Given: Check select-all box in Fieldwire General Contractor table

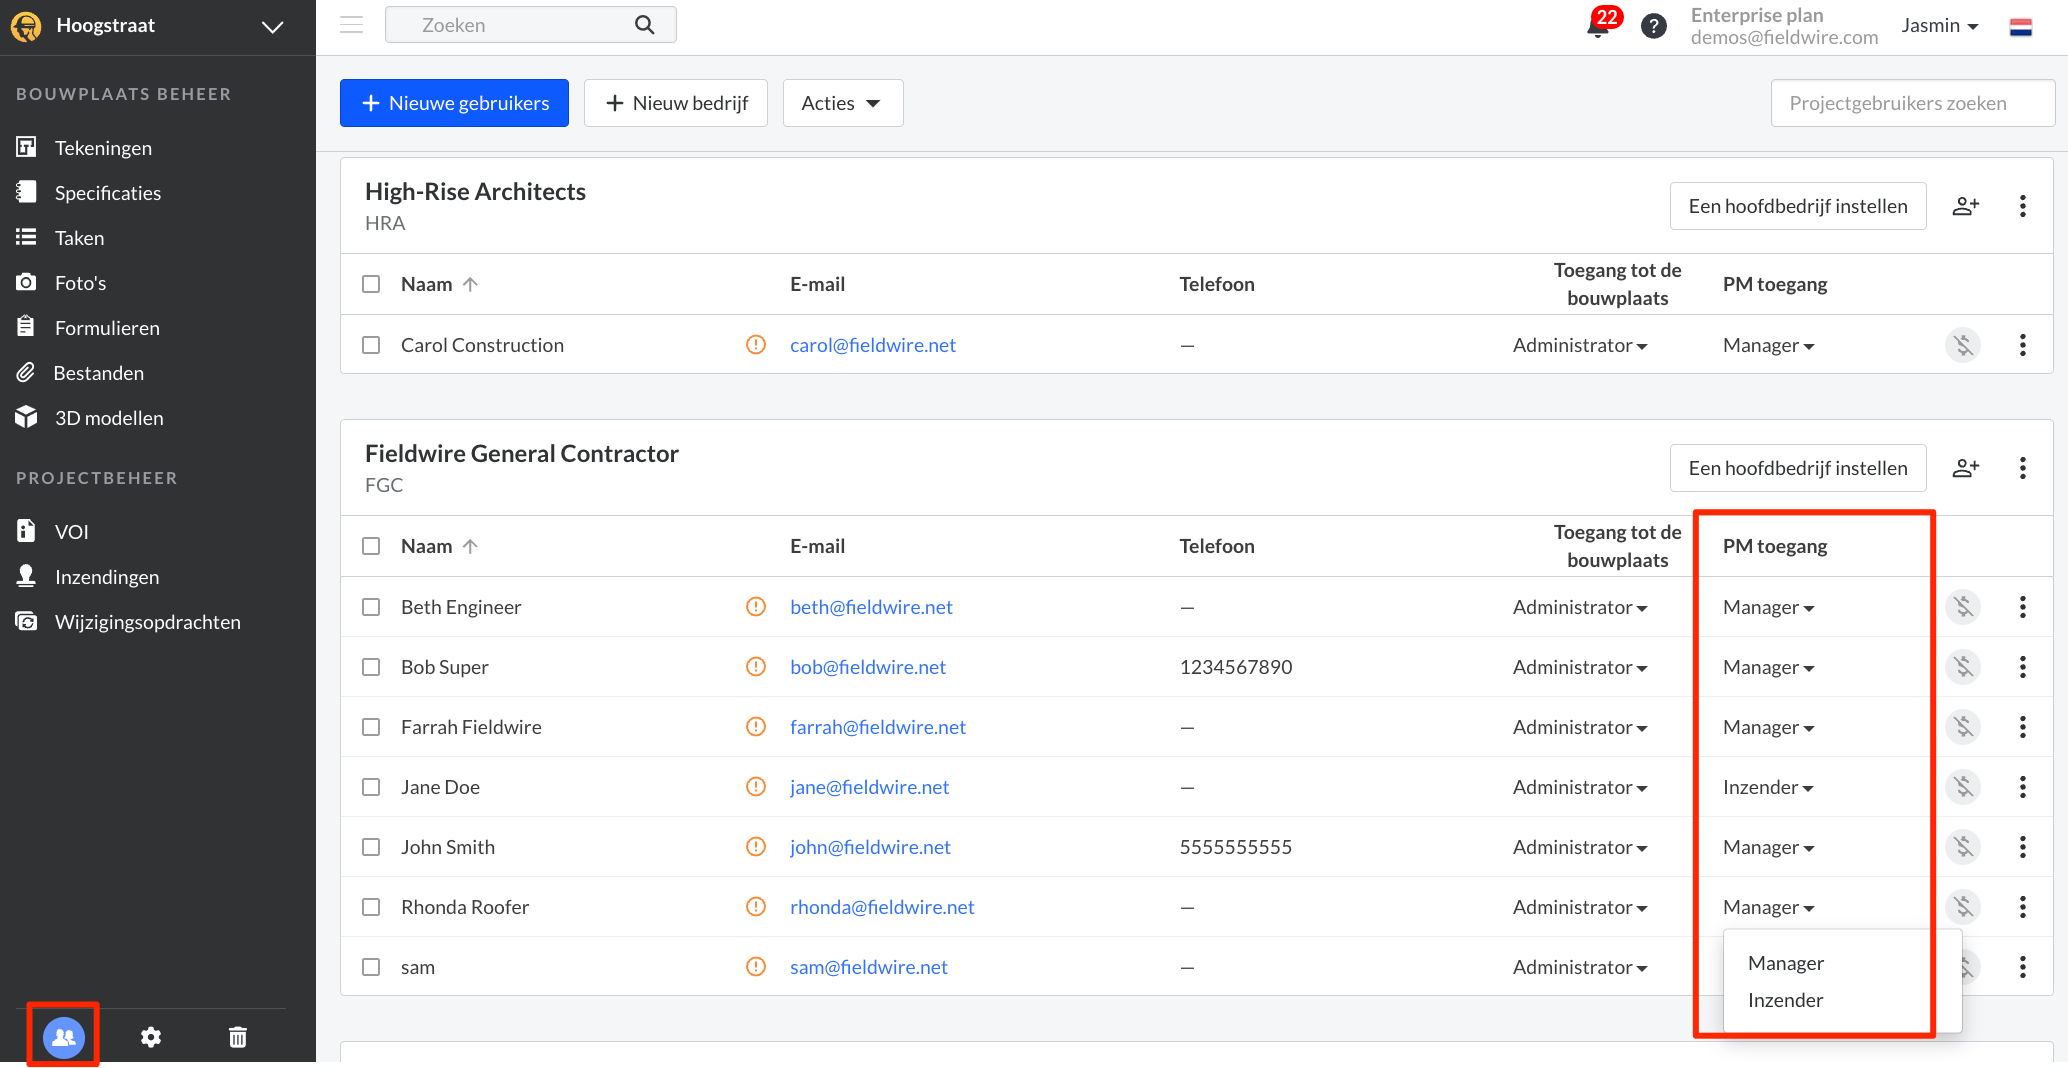Looking at the screenshot, I should (x=371, y=546).
